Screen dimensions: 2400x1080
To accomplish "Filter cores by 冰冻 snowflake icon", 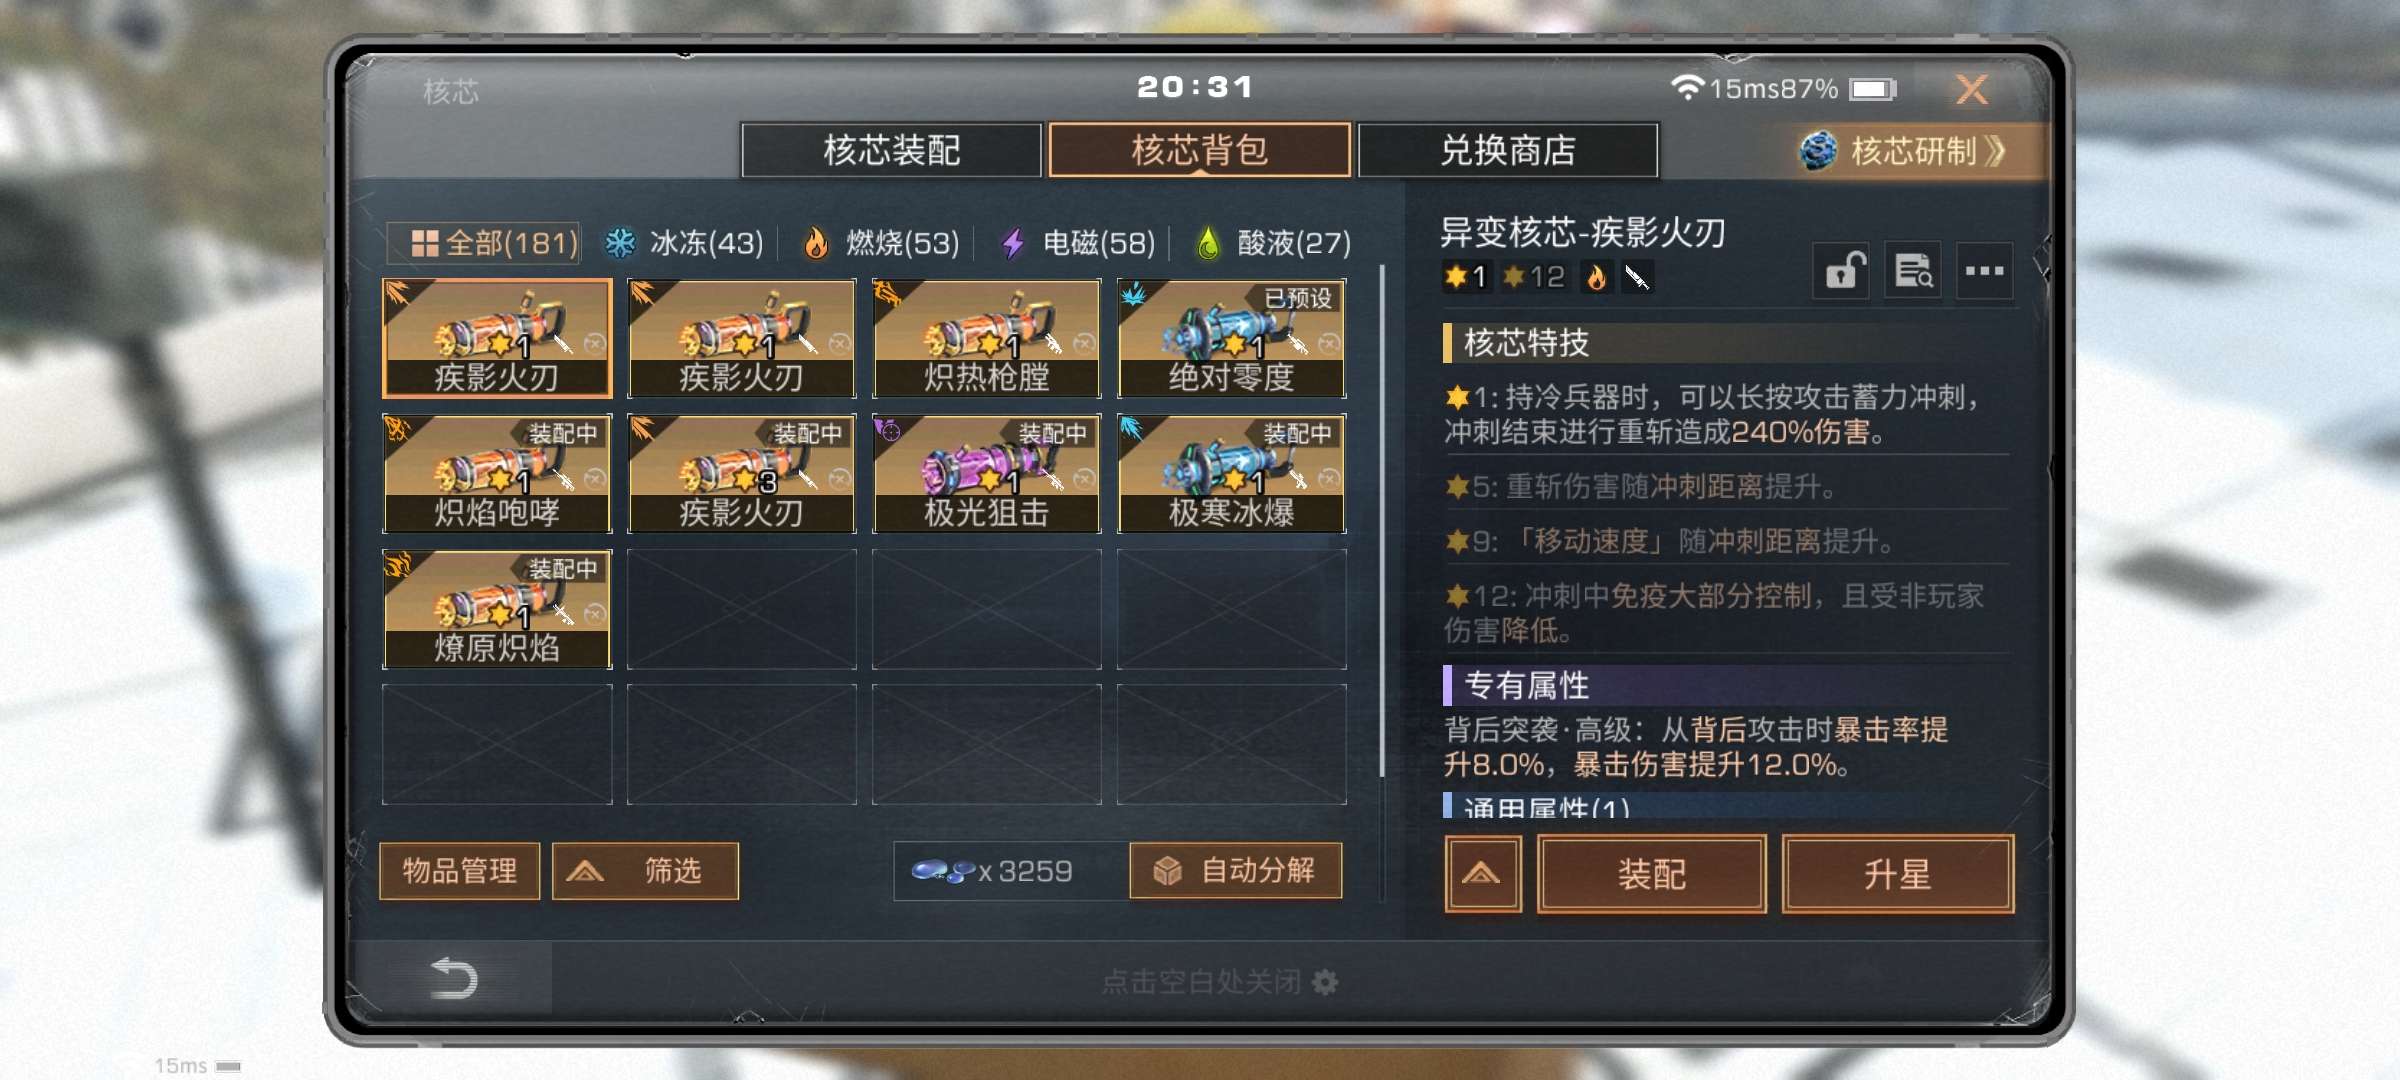I will (x=620, y=243).
